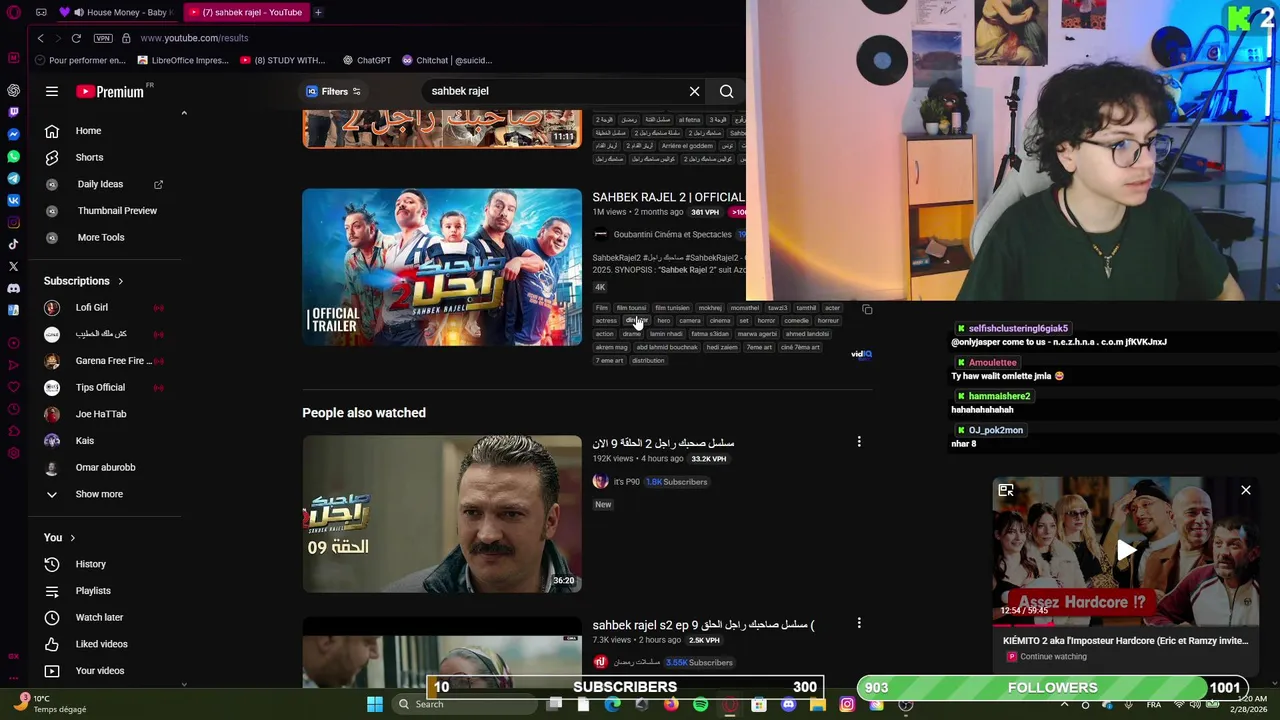This screenshot has height=720, width=1280.
Task: Collapse the sidebar section with up caret
Action: click(184, 113)
